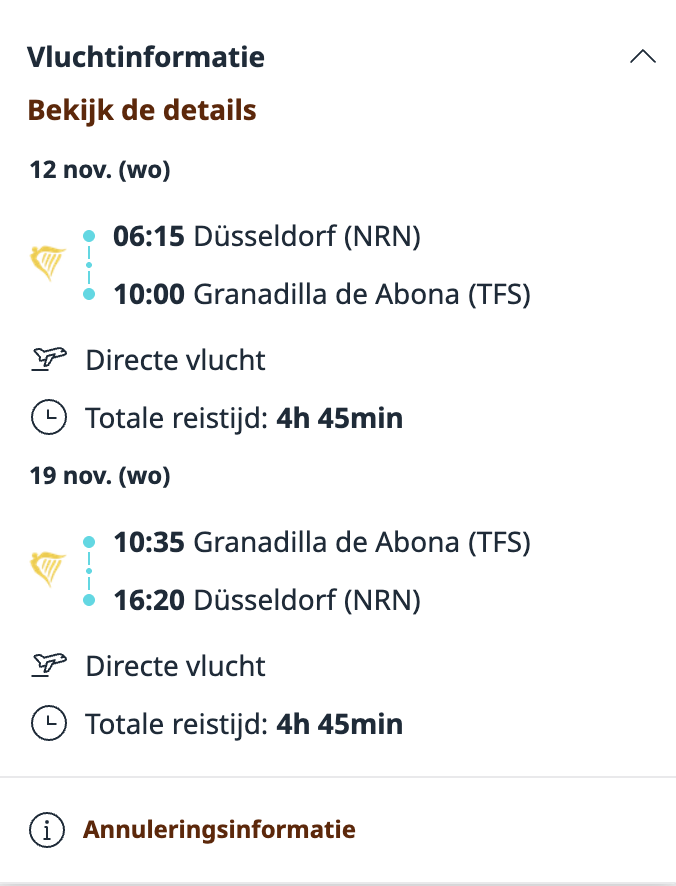The image size is (676, 886).
Task: Click the '12 nov. (wo)' date label
Action: point(100,170)
